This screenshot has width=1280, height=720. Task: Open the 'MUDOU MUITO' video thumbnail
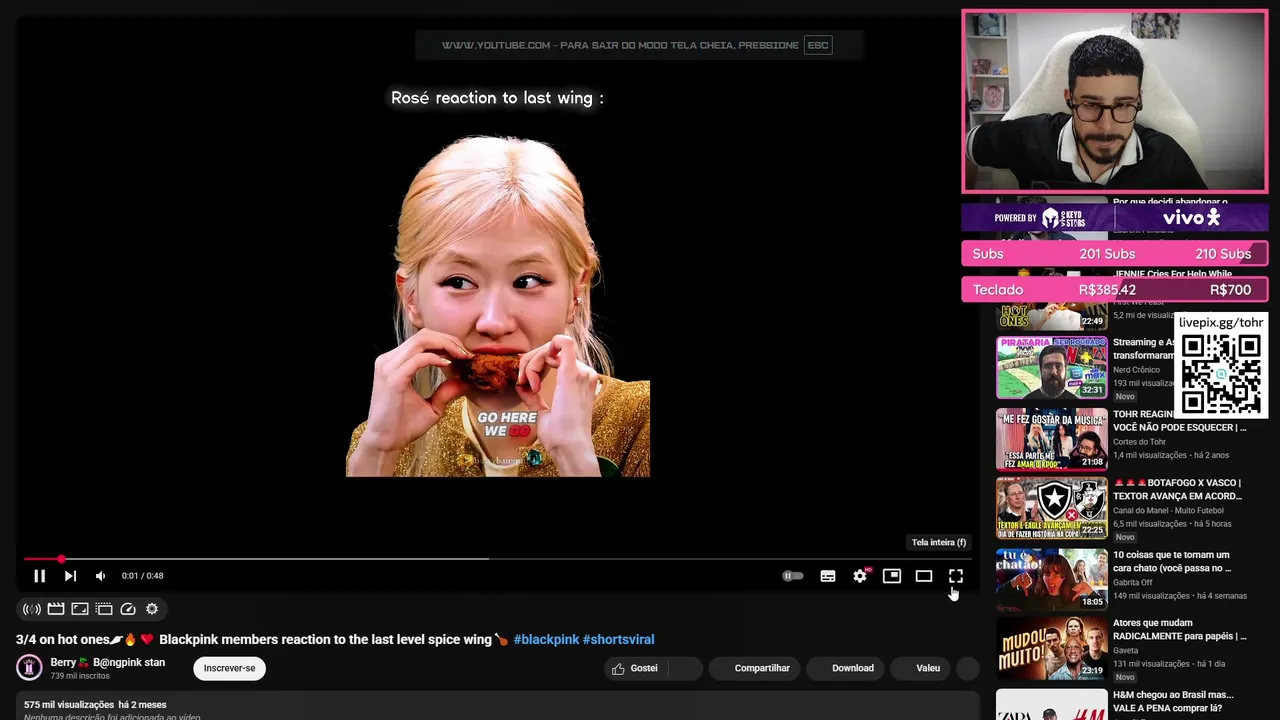pos(1051,648)
